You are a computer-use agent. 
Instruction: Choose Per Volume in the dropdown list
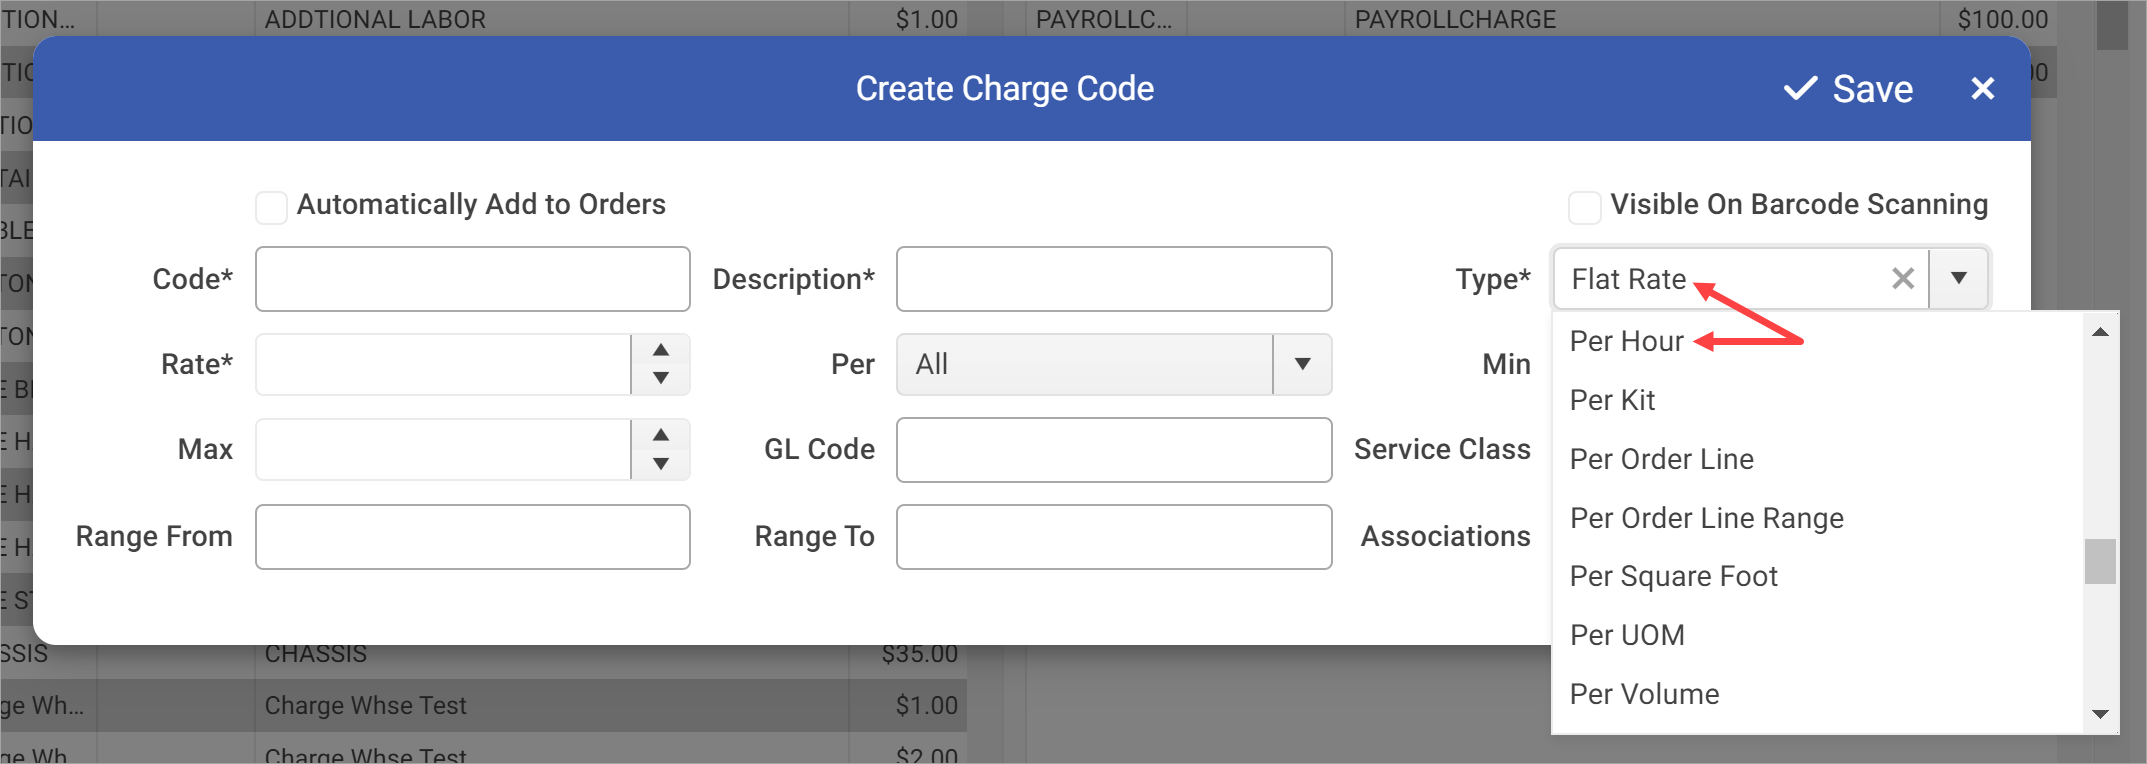(1644, 693)
